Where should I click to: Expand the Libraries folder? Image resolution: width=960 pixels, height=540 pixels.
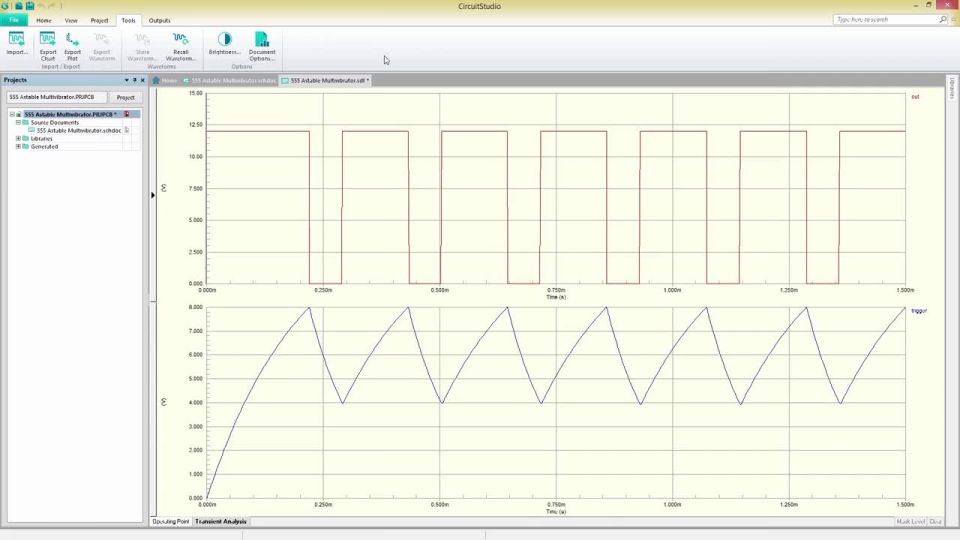click(x=18, y=138)
